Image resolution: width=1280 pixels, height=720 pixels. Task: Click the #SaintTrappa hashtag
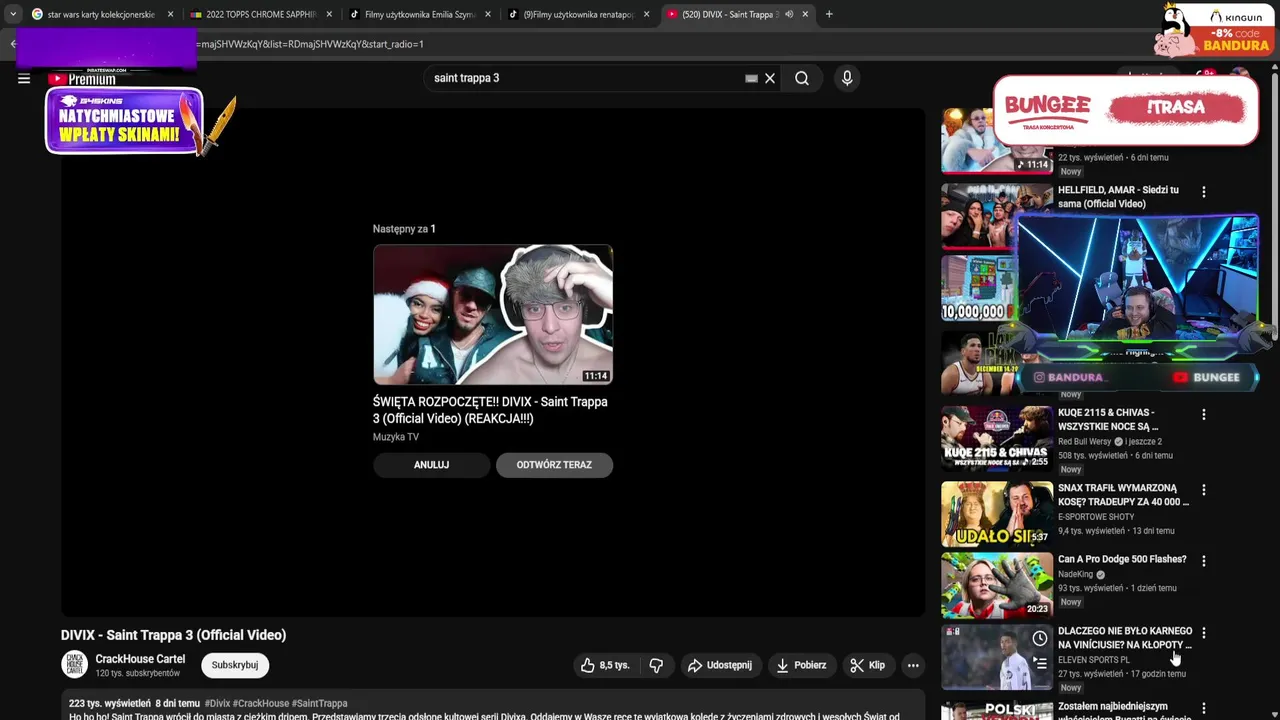319,704
